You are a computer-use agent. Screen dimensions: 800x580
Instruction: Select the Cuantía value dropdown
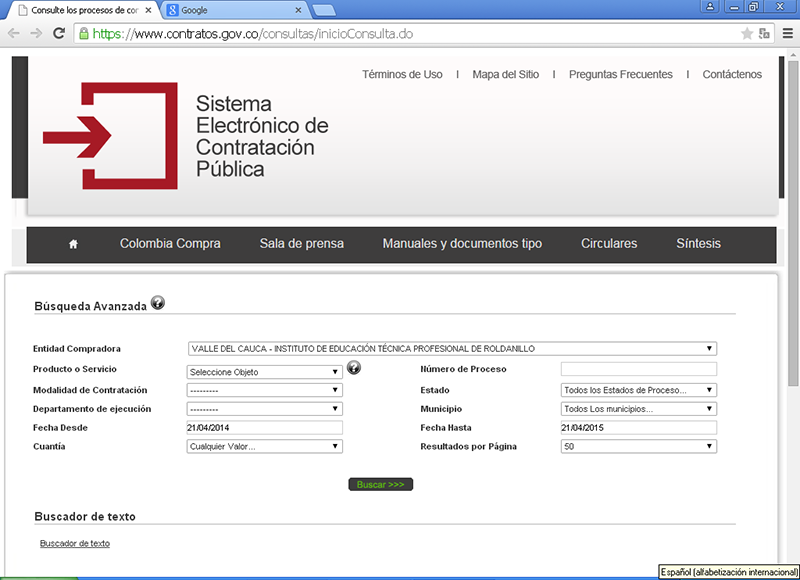[x=264, y=447]
